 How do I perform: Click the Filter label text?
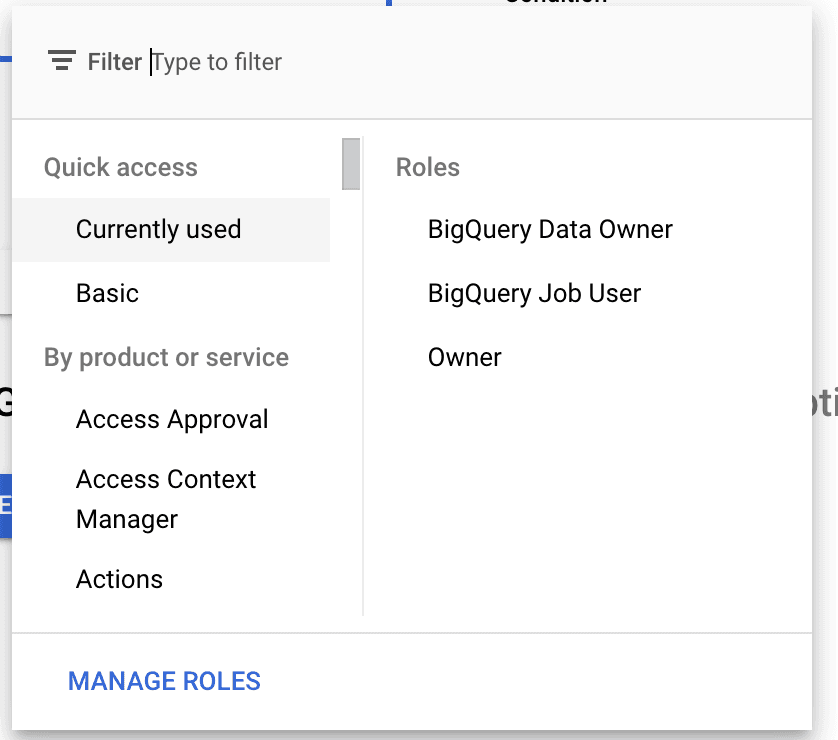point(115,62)
